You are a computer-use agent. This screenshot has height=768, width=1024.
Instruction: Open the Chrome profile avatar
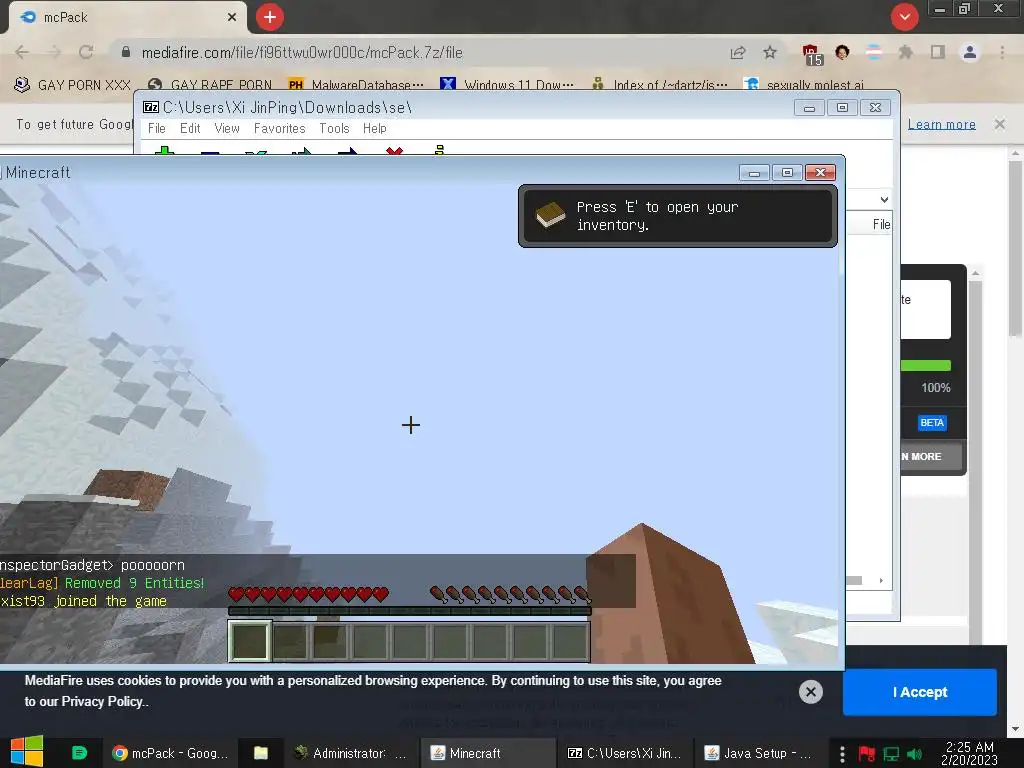click(x=970, y=52)
